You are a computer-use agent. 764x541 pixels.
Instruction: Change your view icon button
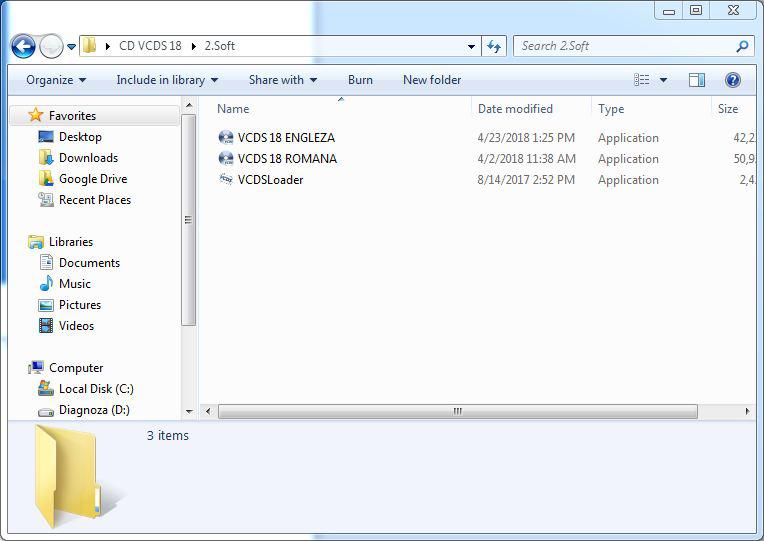641,80
